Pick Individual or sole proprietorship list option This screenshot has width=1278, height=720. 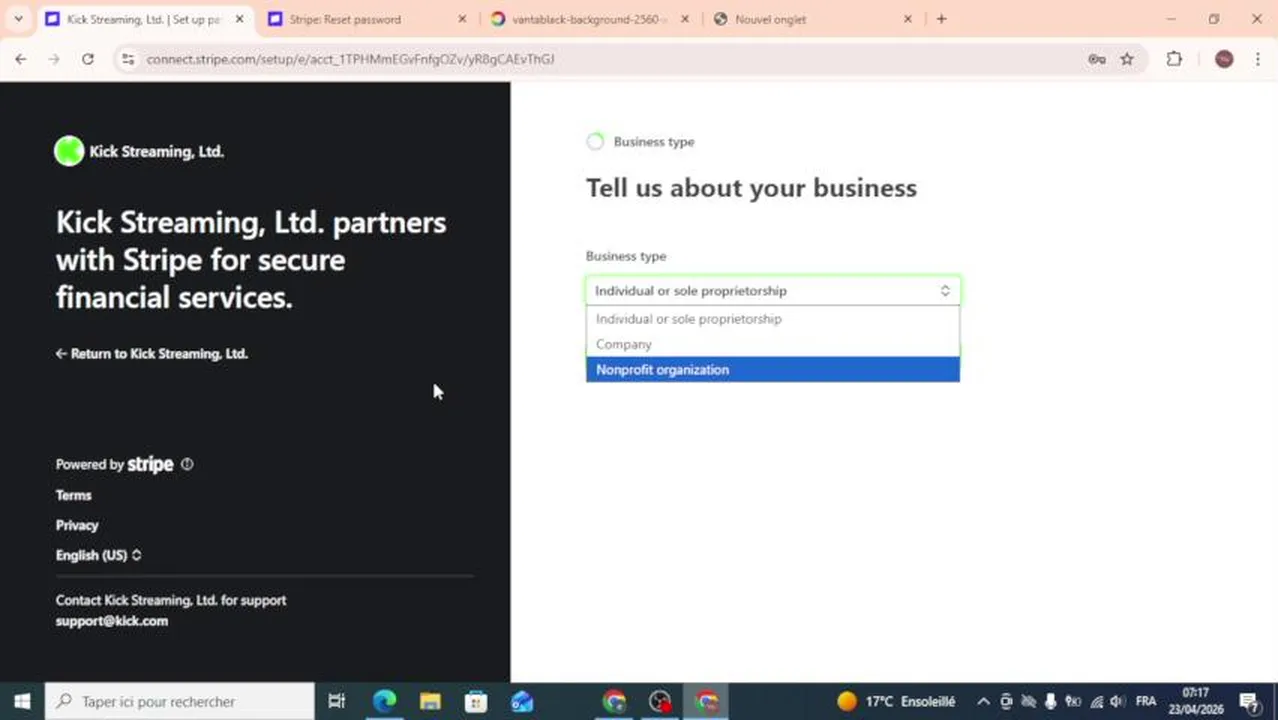(772, 319)
